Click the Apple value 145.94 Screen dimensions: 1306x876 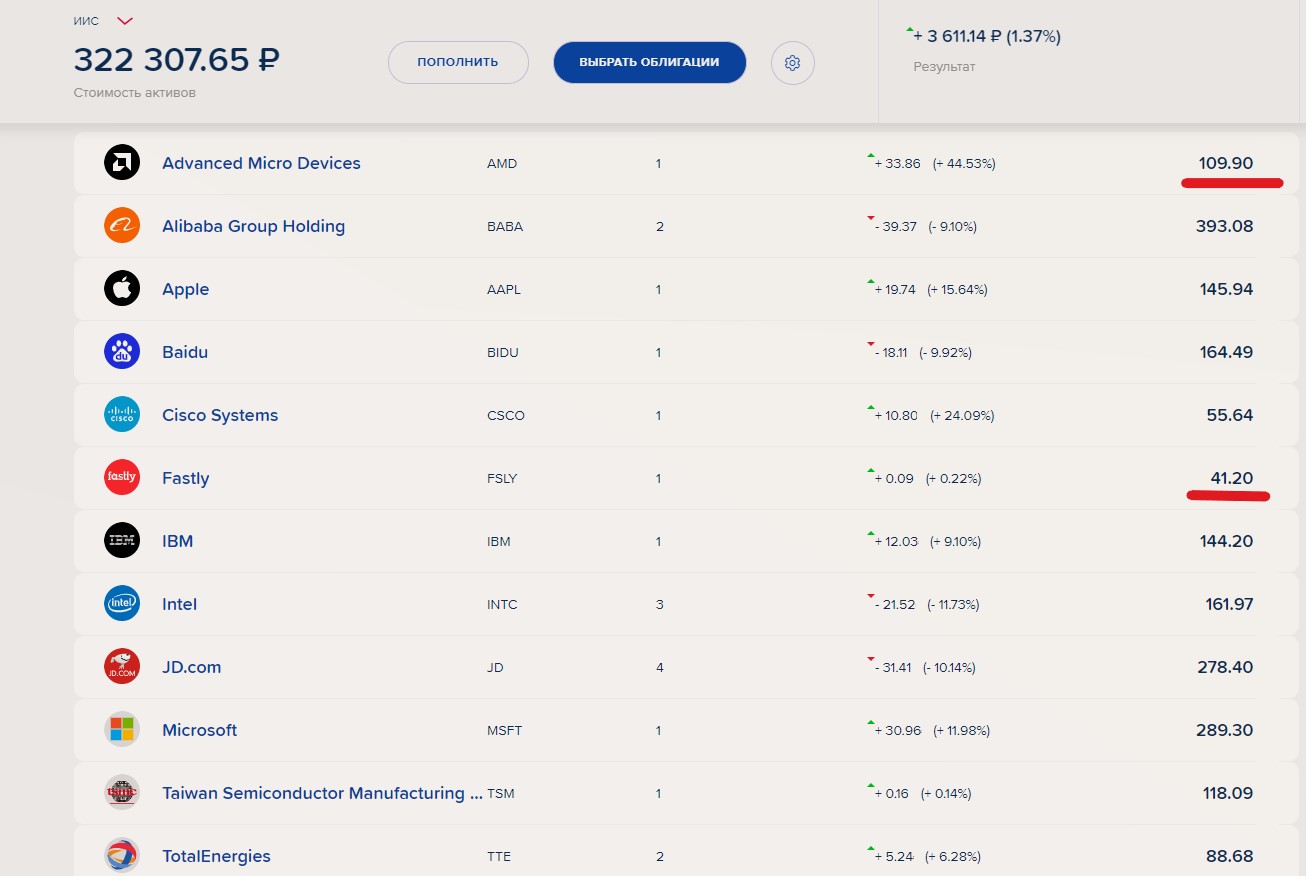click(1227, 289)
